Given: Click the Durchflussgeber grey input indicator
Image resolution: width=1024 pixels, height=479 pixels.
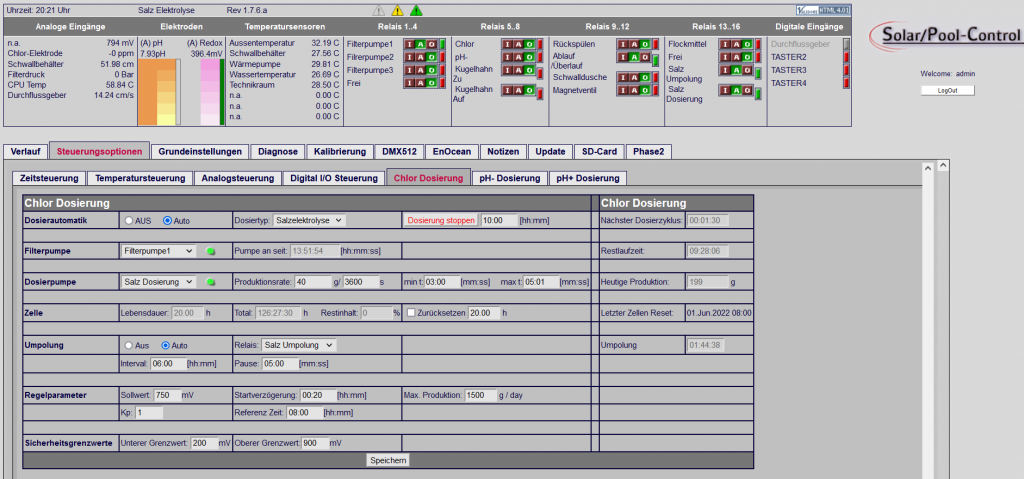Looking at the screenshot, I should (846, 44).
